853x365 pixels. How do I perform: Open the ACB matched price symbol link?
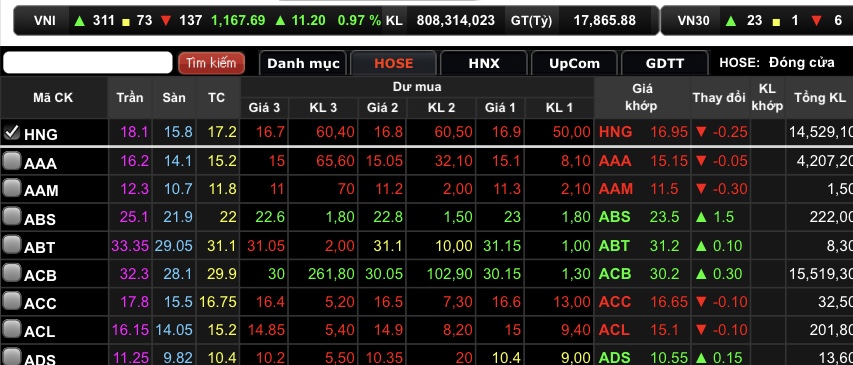point(614,274)
